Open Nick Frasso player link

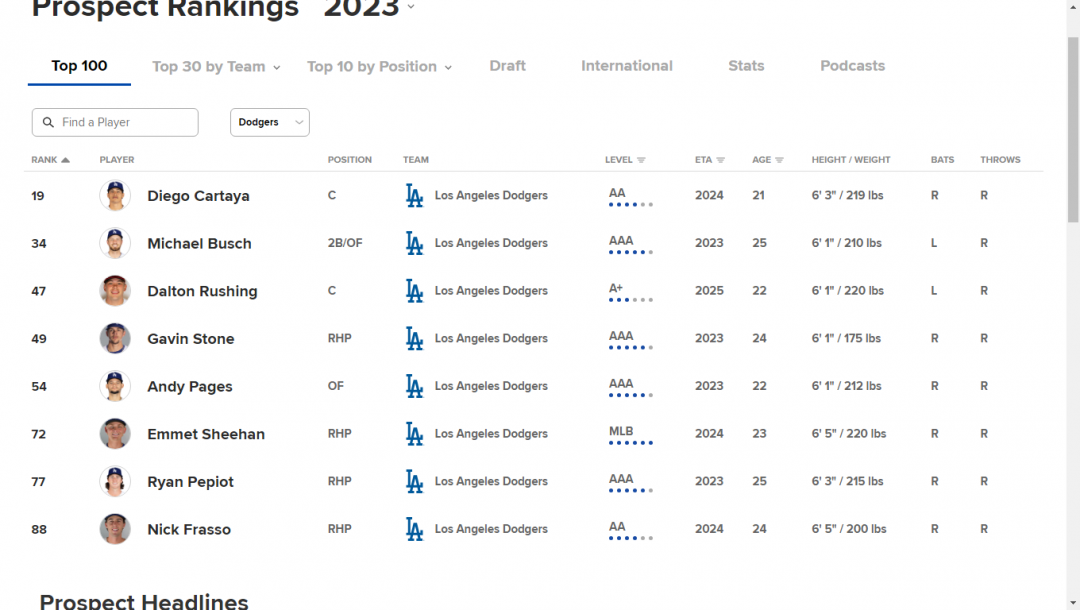point(189,529)
